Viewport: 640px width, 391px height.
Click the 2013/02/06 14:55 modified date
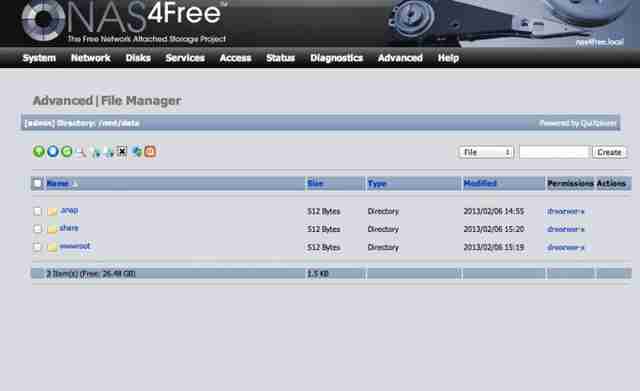coord(493,211)
